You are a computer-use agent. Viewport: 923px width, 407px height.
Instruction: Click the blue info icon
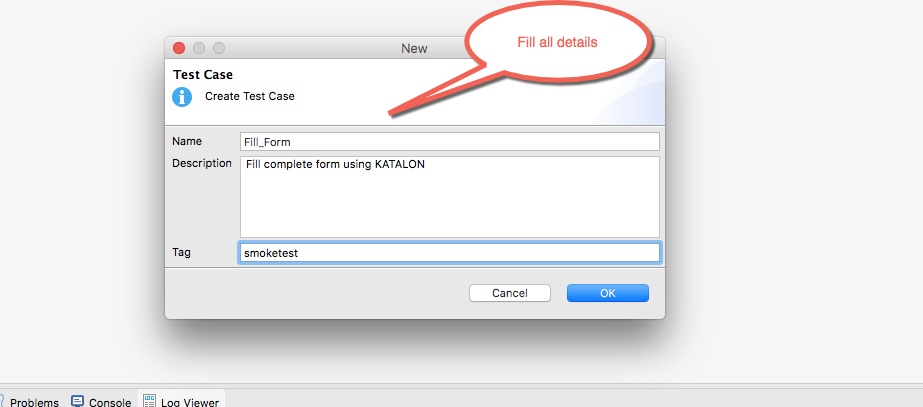pyautogui.click(x=182, y=97)
